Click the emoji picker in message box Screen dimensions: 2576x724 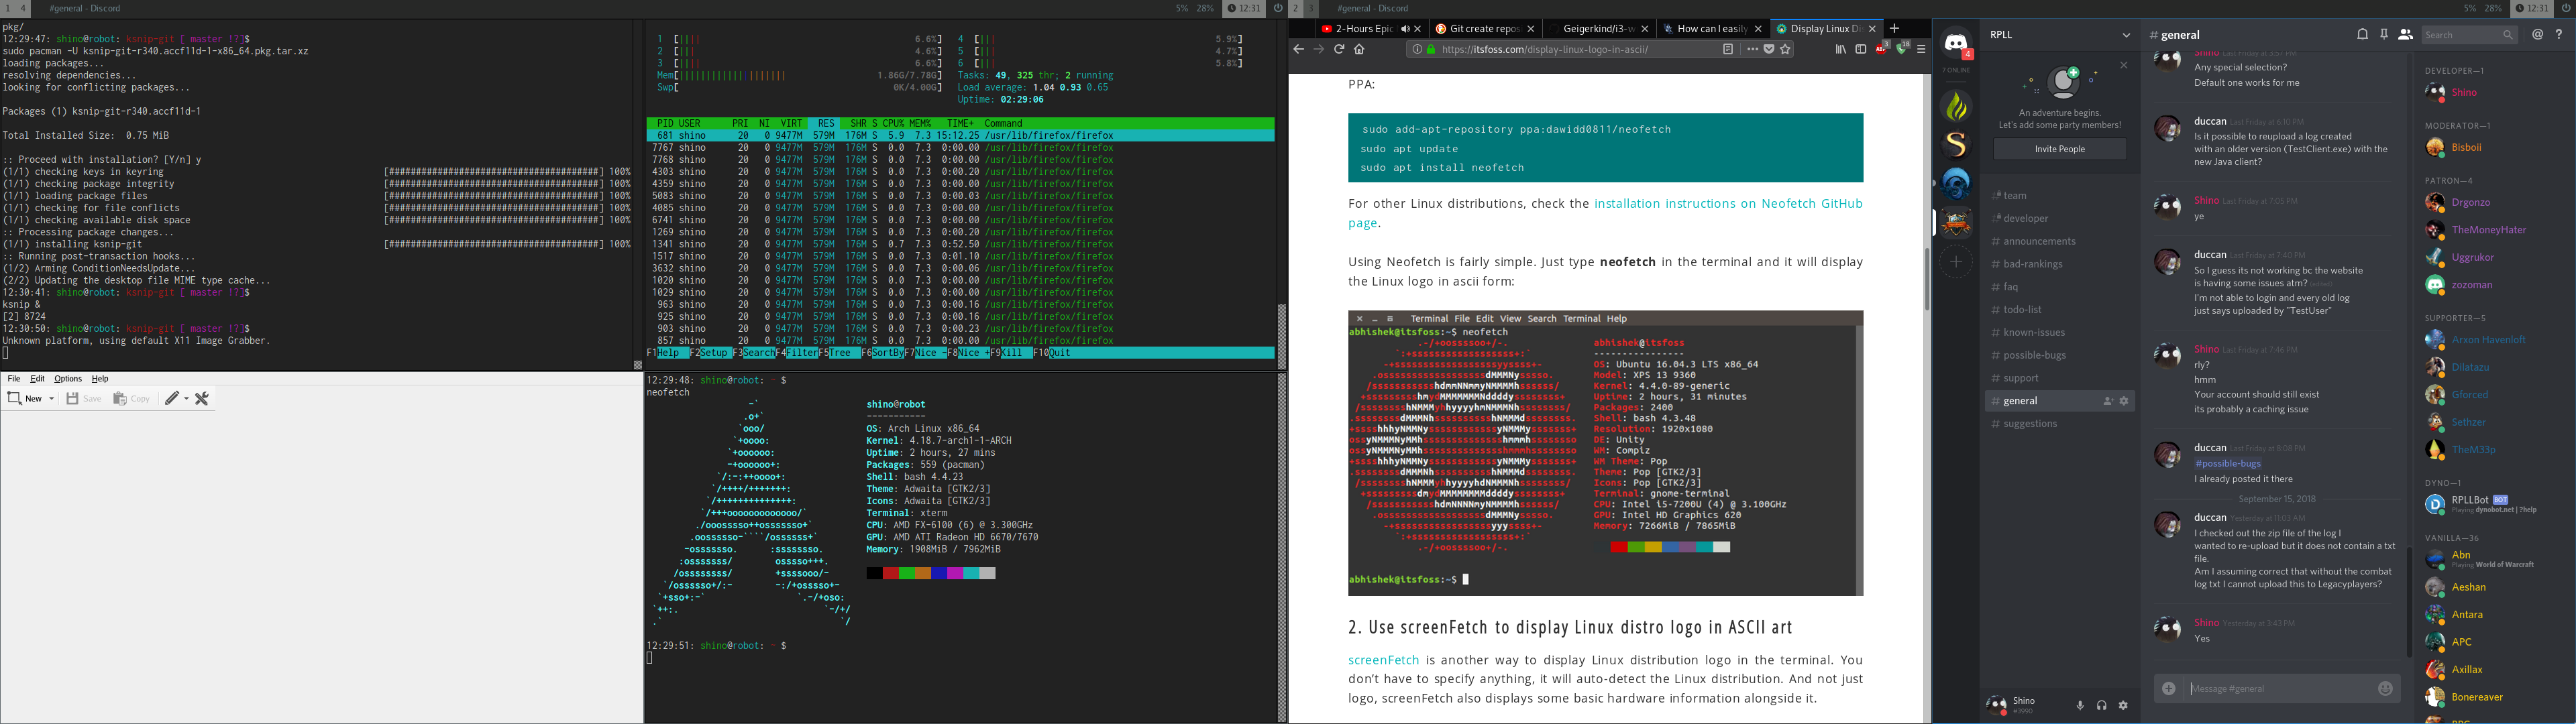pos(2385,688)
